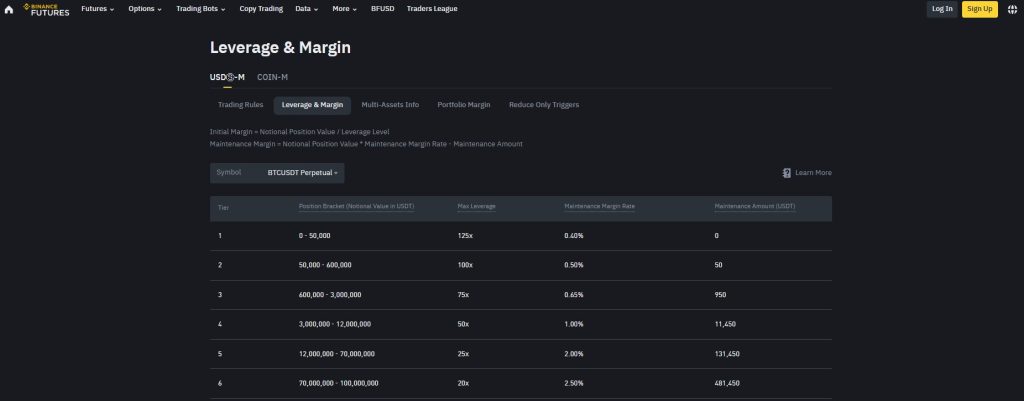Click the 75x max leverage cell
The image size is (1024, 401).
point(463,295)
